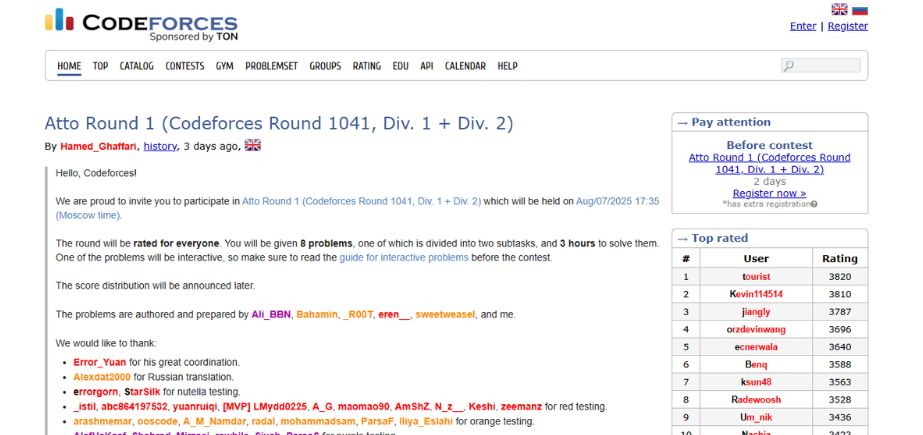Click the Codeforces logo

coord(141,25)
